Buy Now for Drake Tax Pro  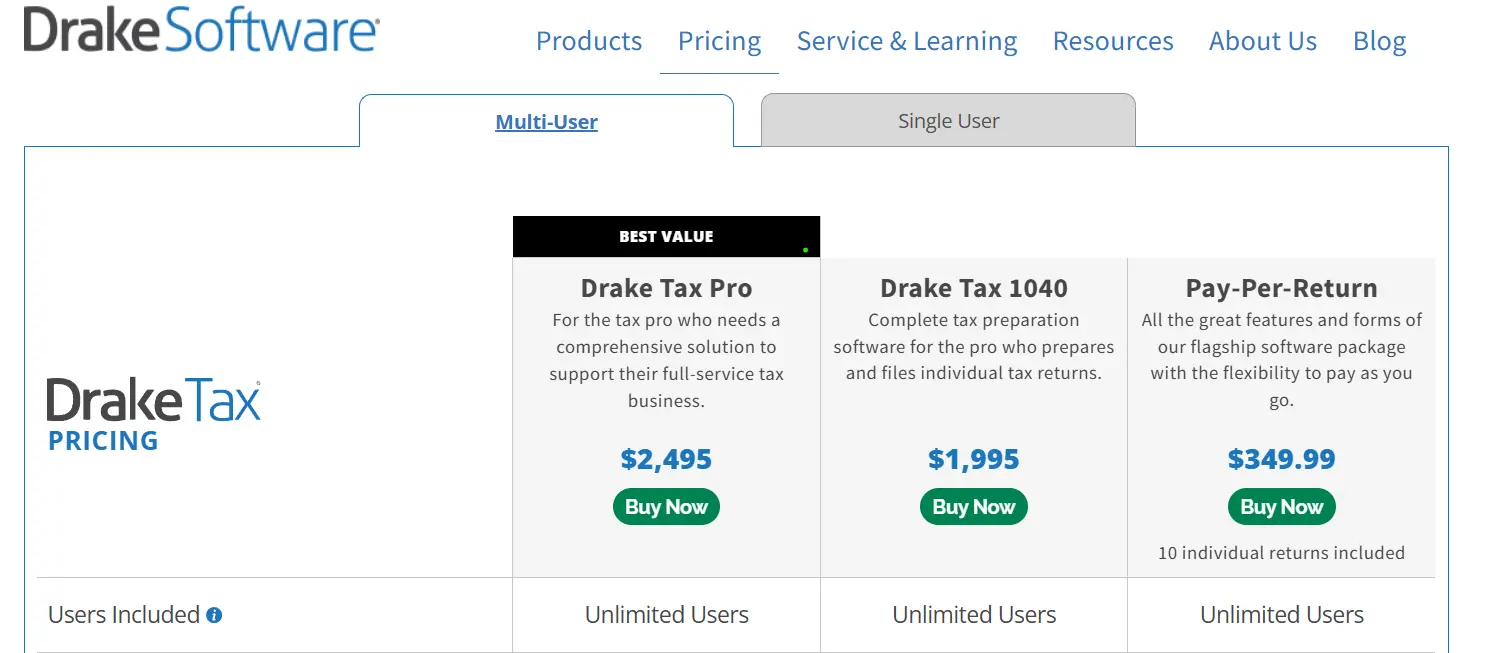[666, 506]
